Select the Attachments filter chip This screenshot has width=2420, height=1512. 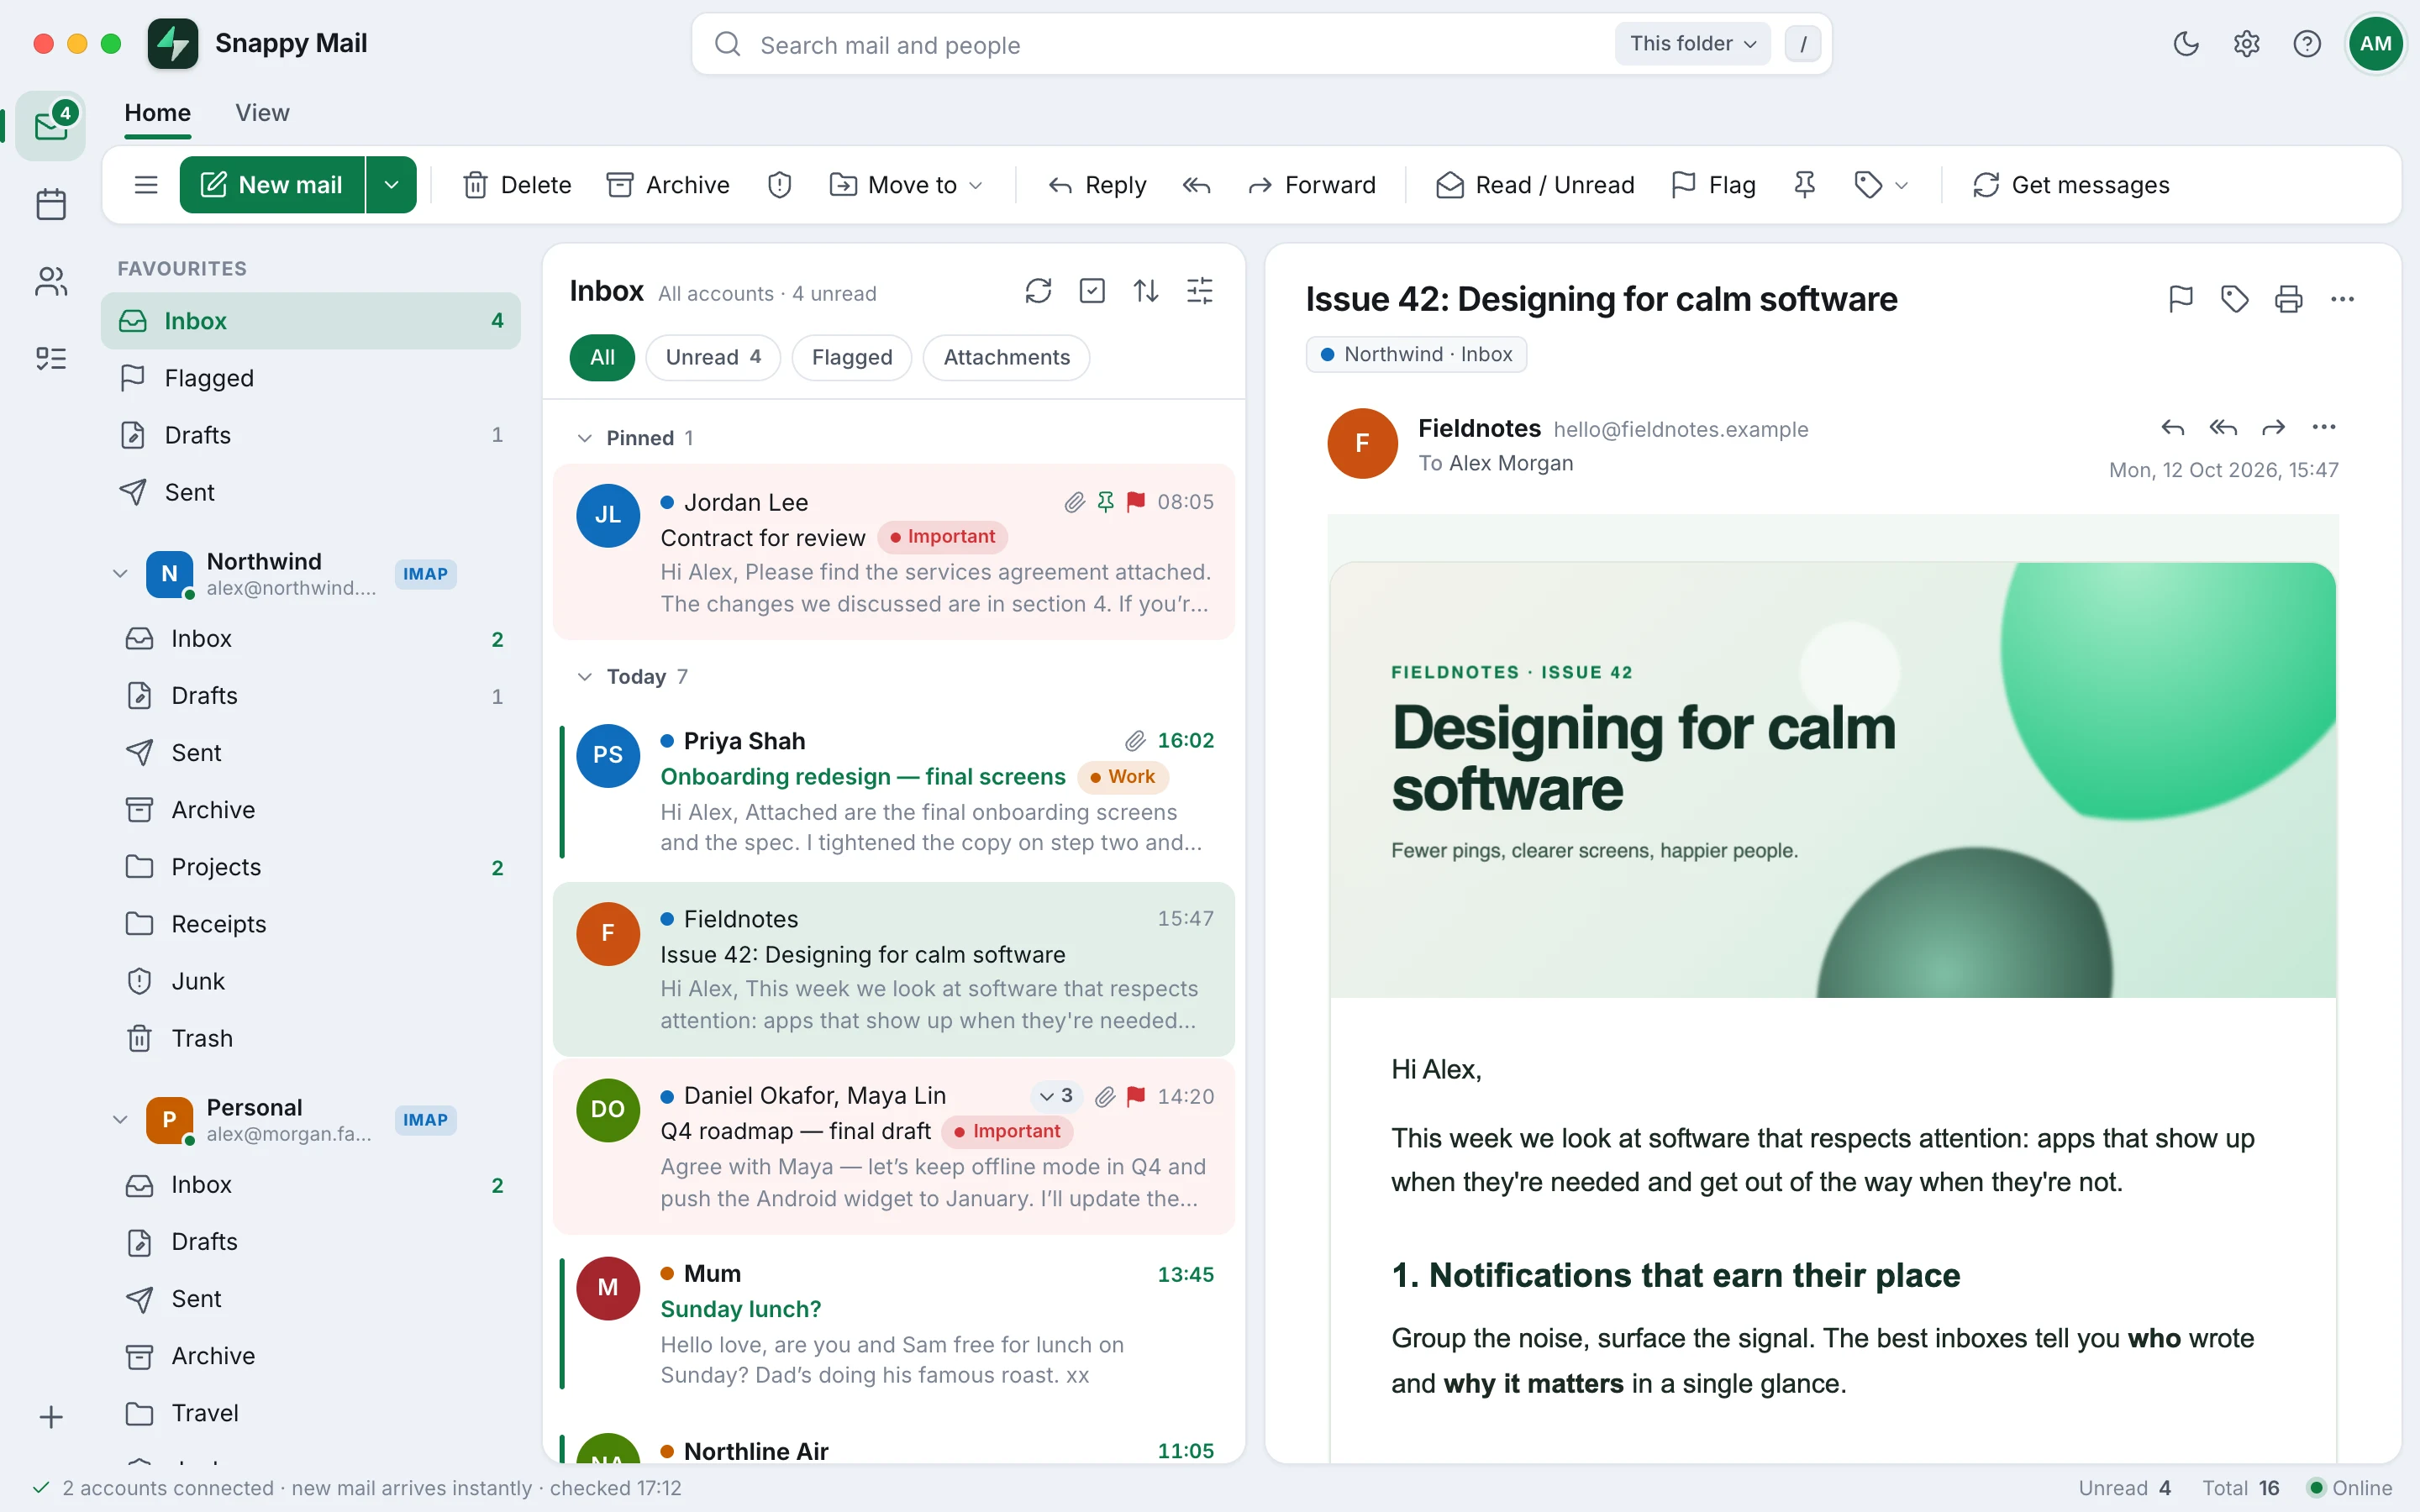1006,357
